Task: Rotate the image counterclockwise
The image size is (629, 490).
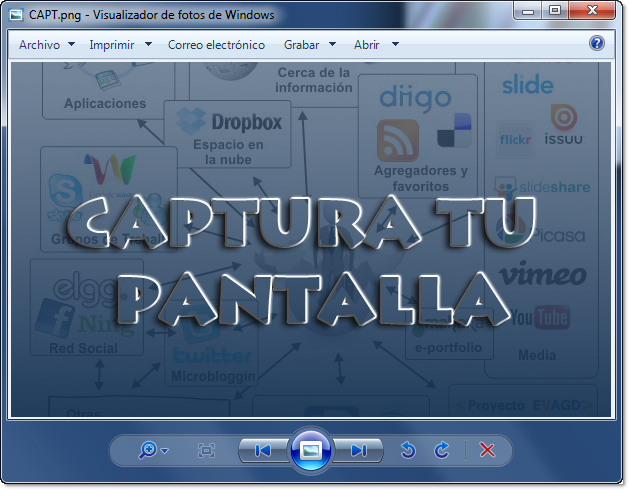Action: click(x=408, y=450)
